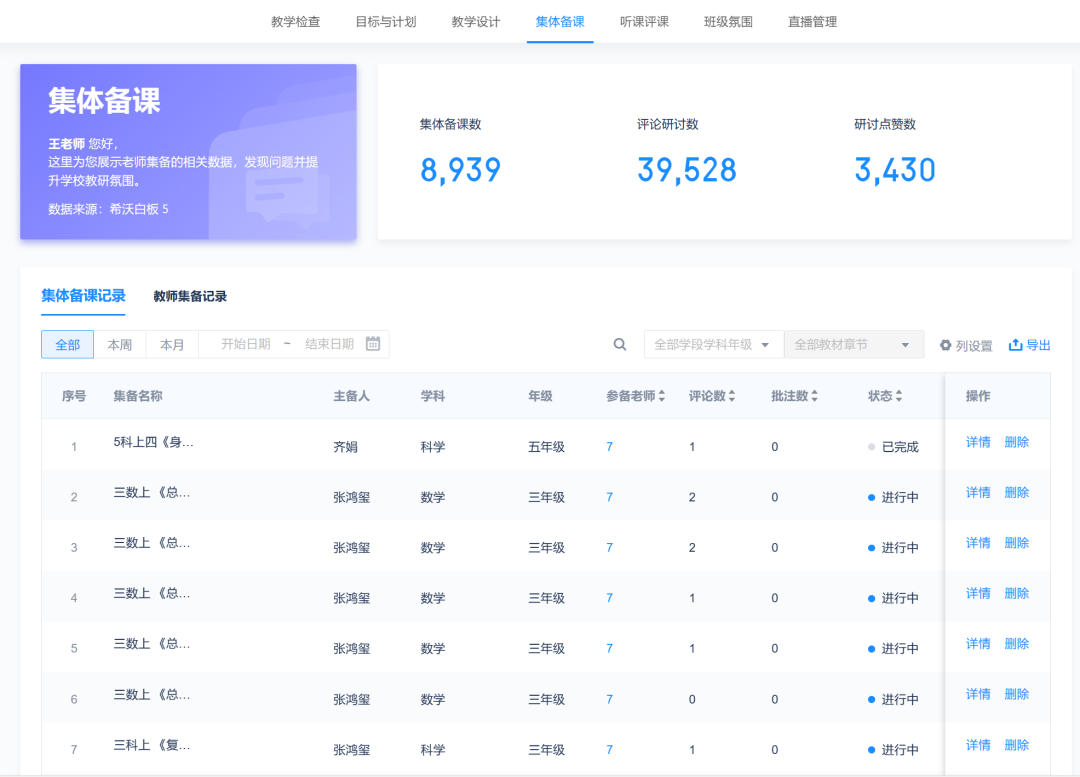The width and height of the screenshot is (1080, 777).
Task: Click 删除 for row 2
Action: [1017, 493]
